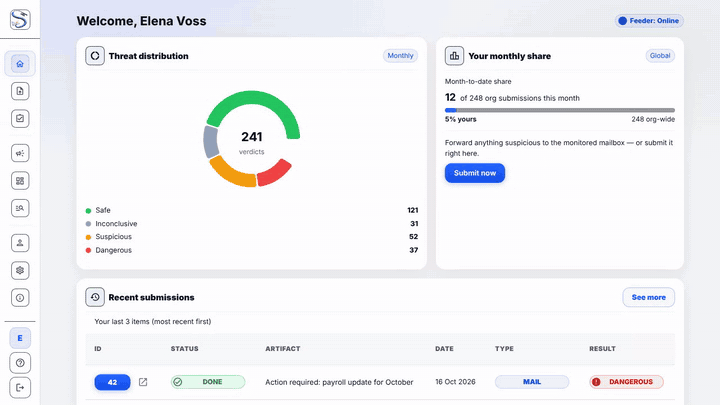
Task: Click the payroll update artifact text
Action: (x=339, y=382)
